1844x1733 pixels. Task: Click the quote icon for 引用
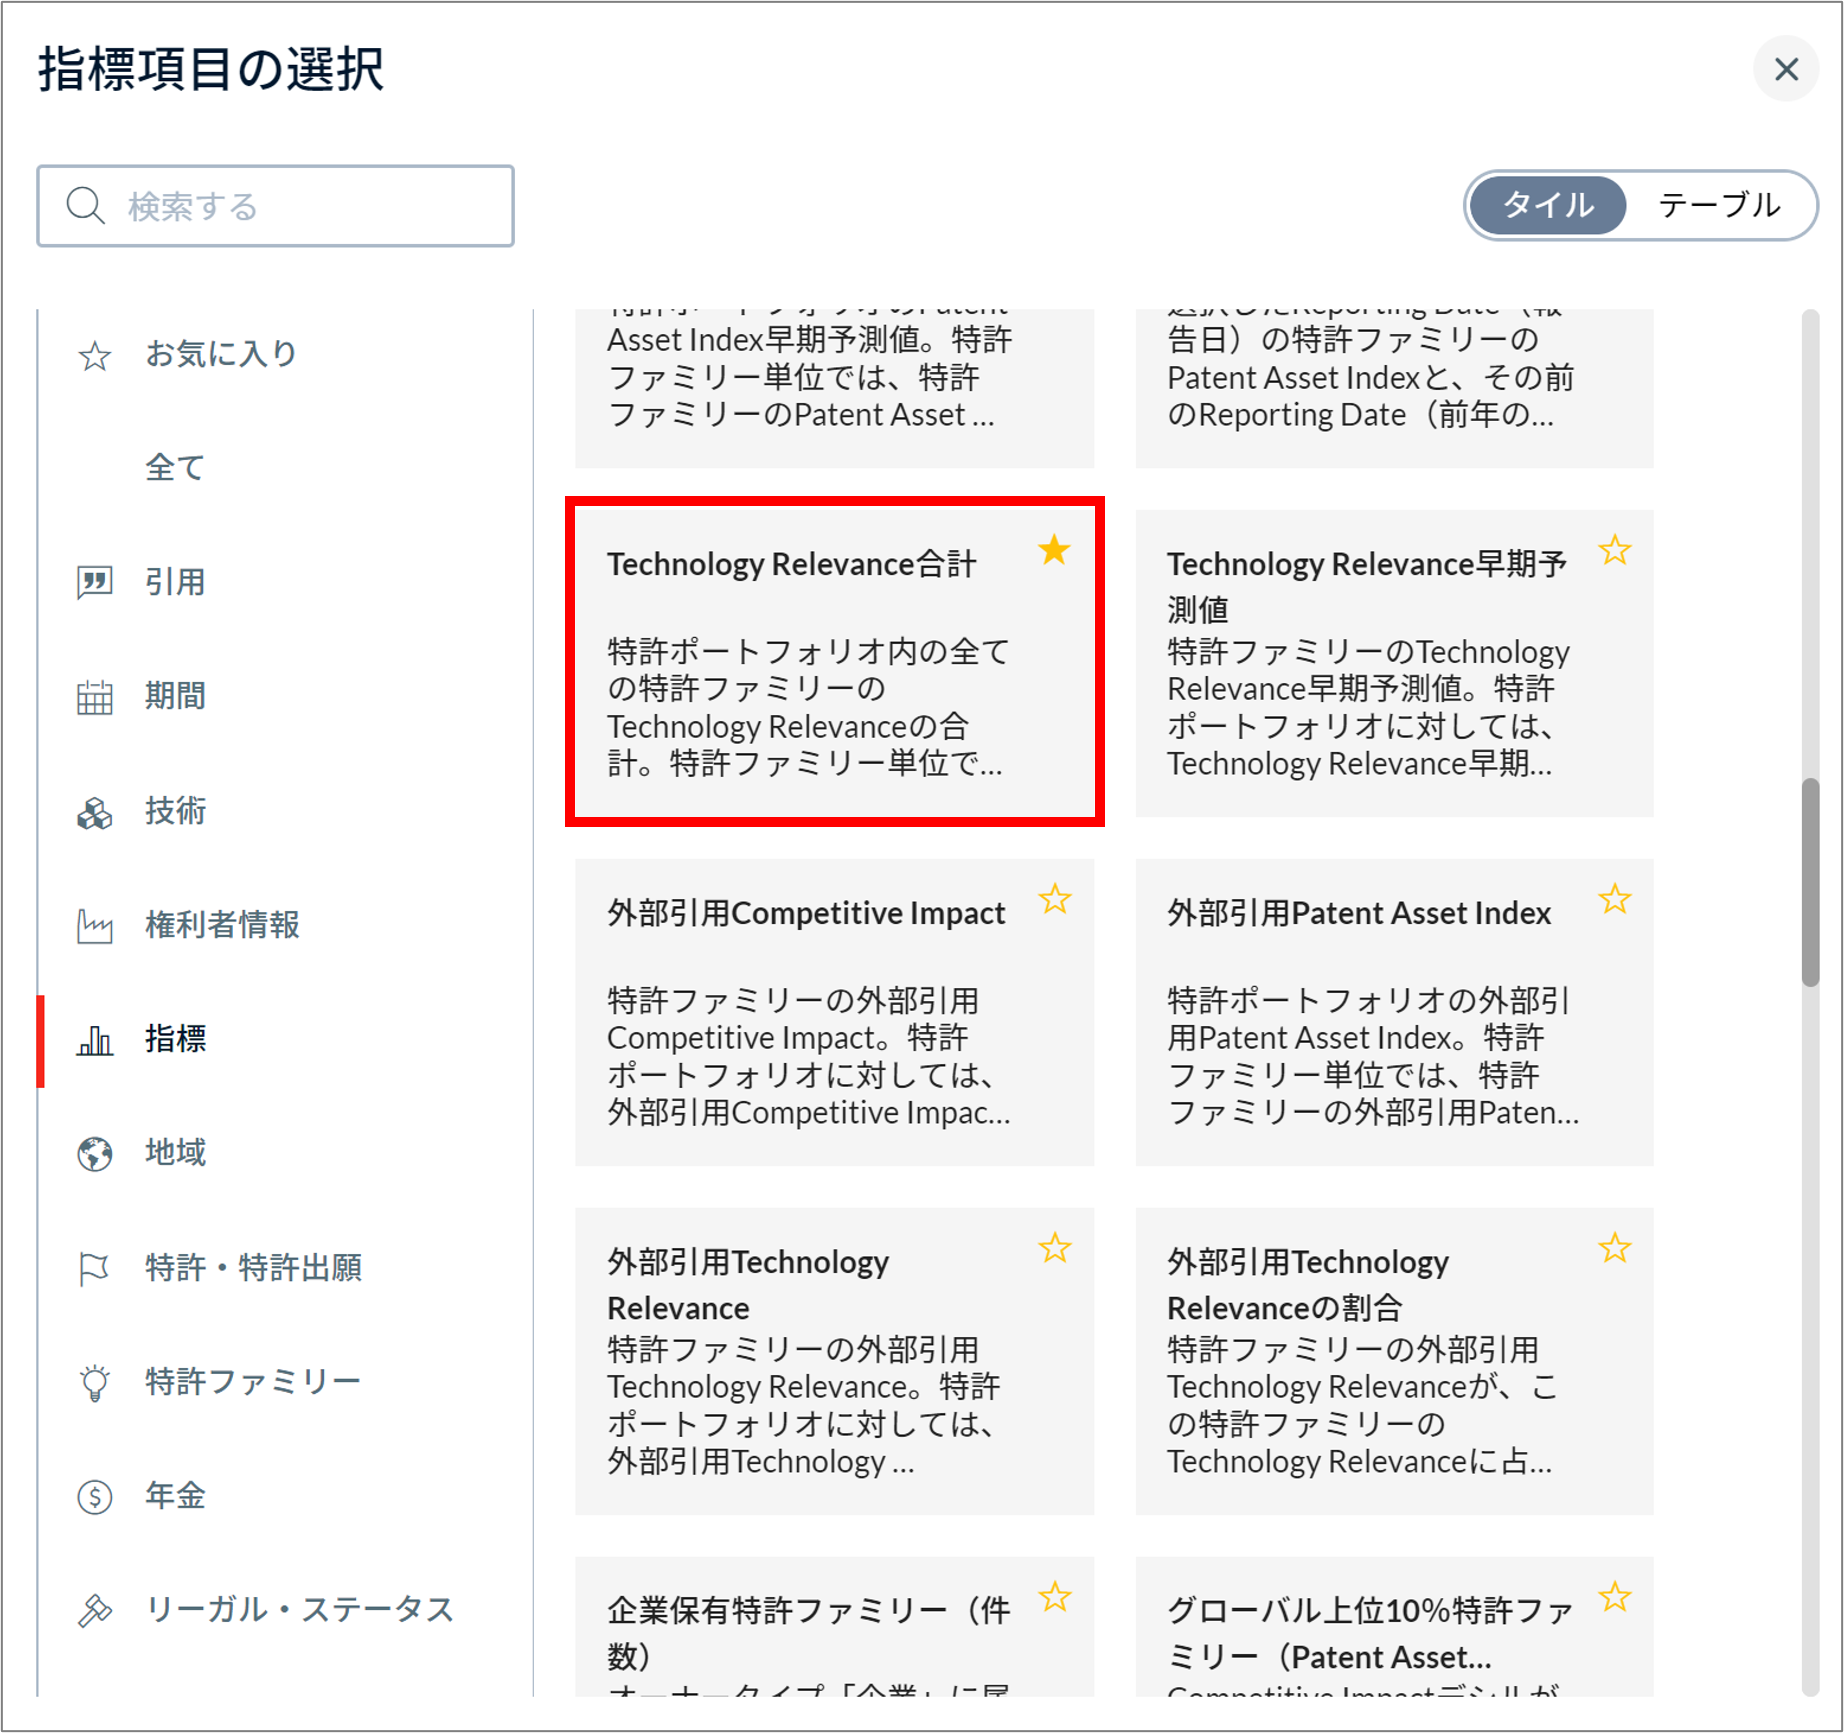95,582
